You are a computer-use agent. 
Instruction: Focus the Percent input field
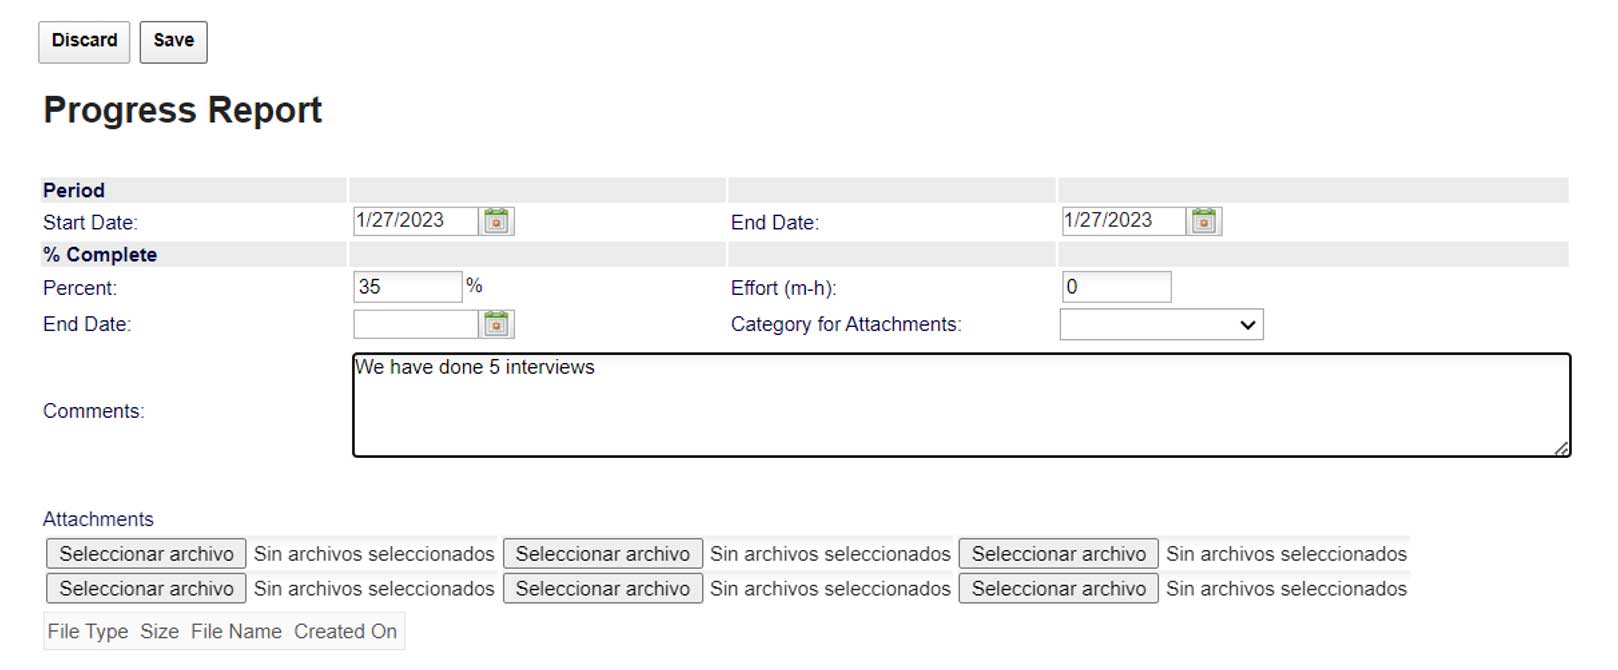point(408,287)
